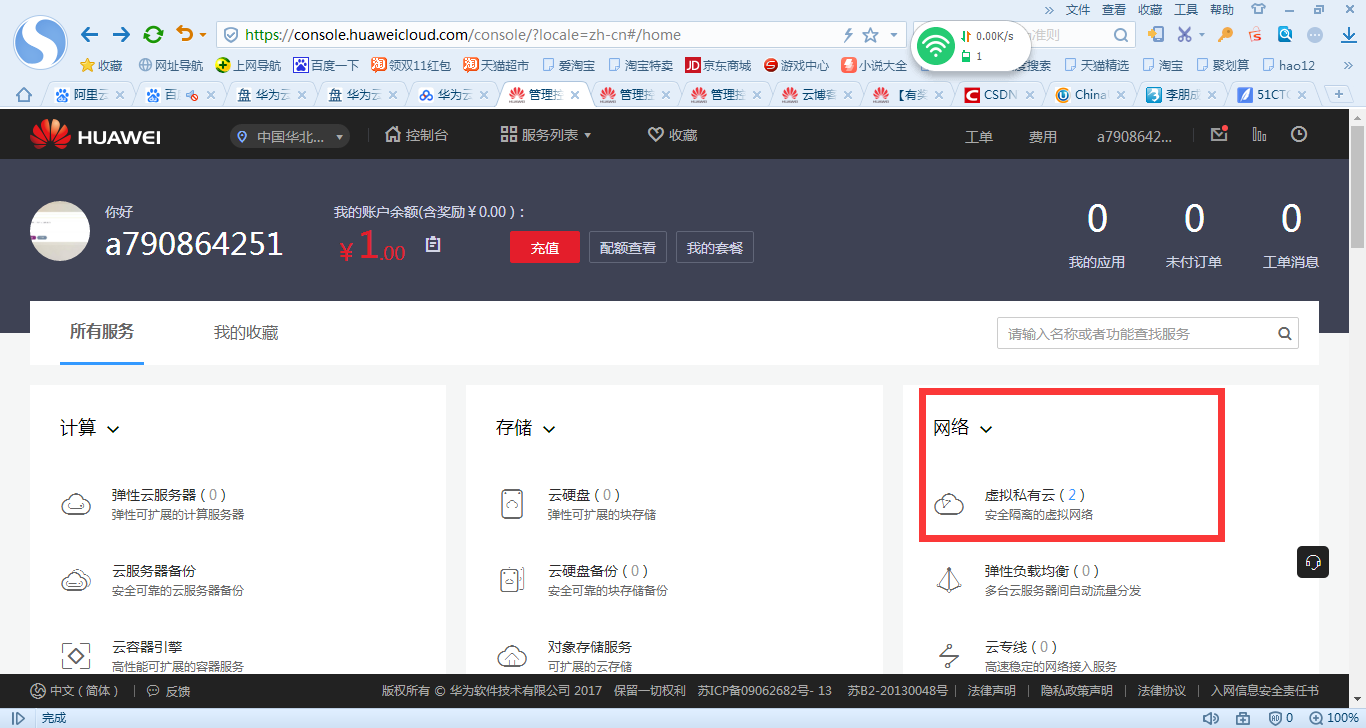The width and height of the screenshot is (1366, 728).
Task: Open 控制台 console link in header
Action: coord(416,135)
